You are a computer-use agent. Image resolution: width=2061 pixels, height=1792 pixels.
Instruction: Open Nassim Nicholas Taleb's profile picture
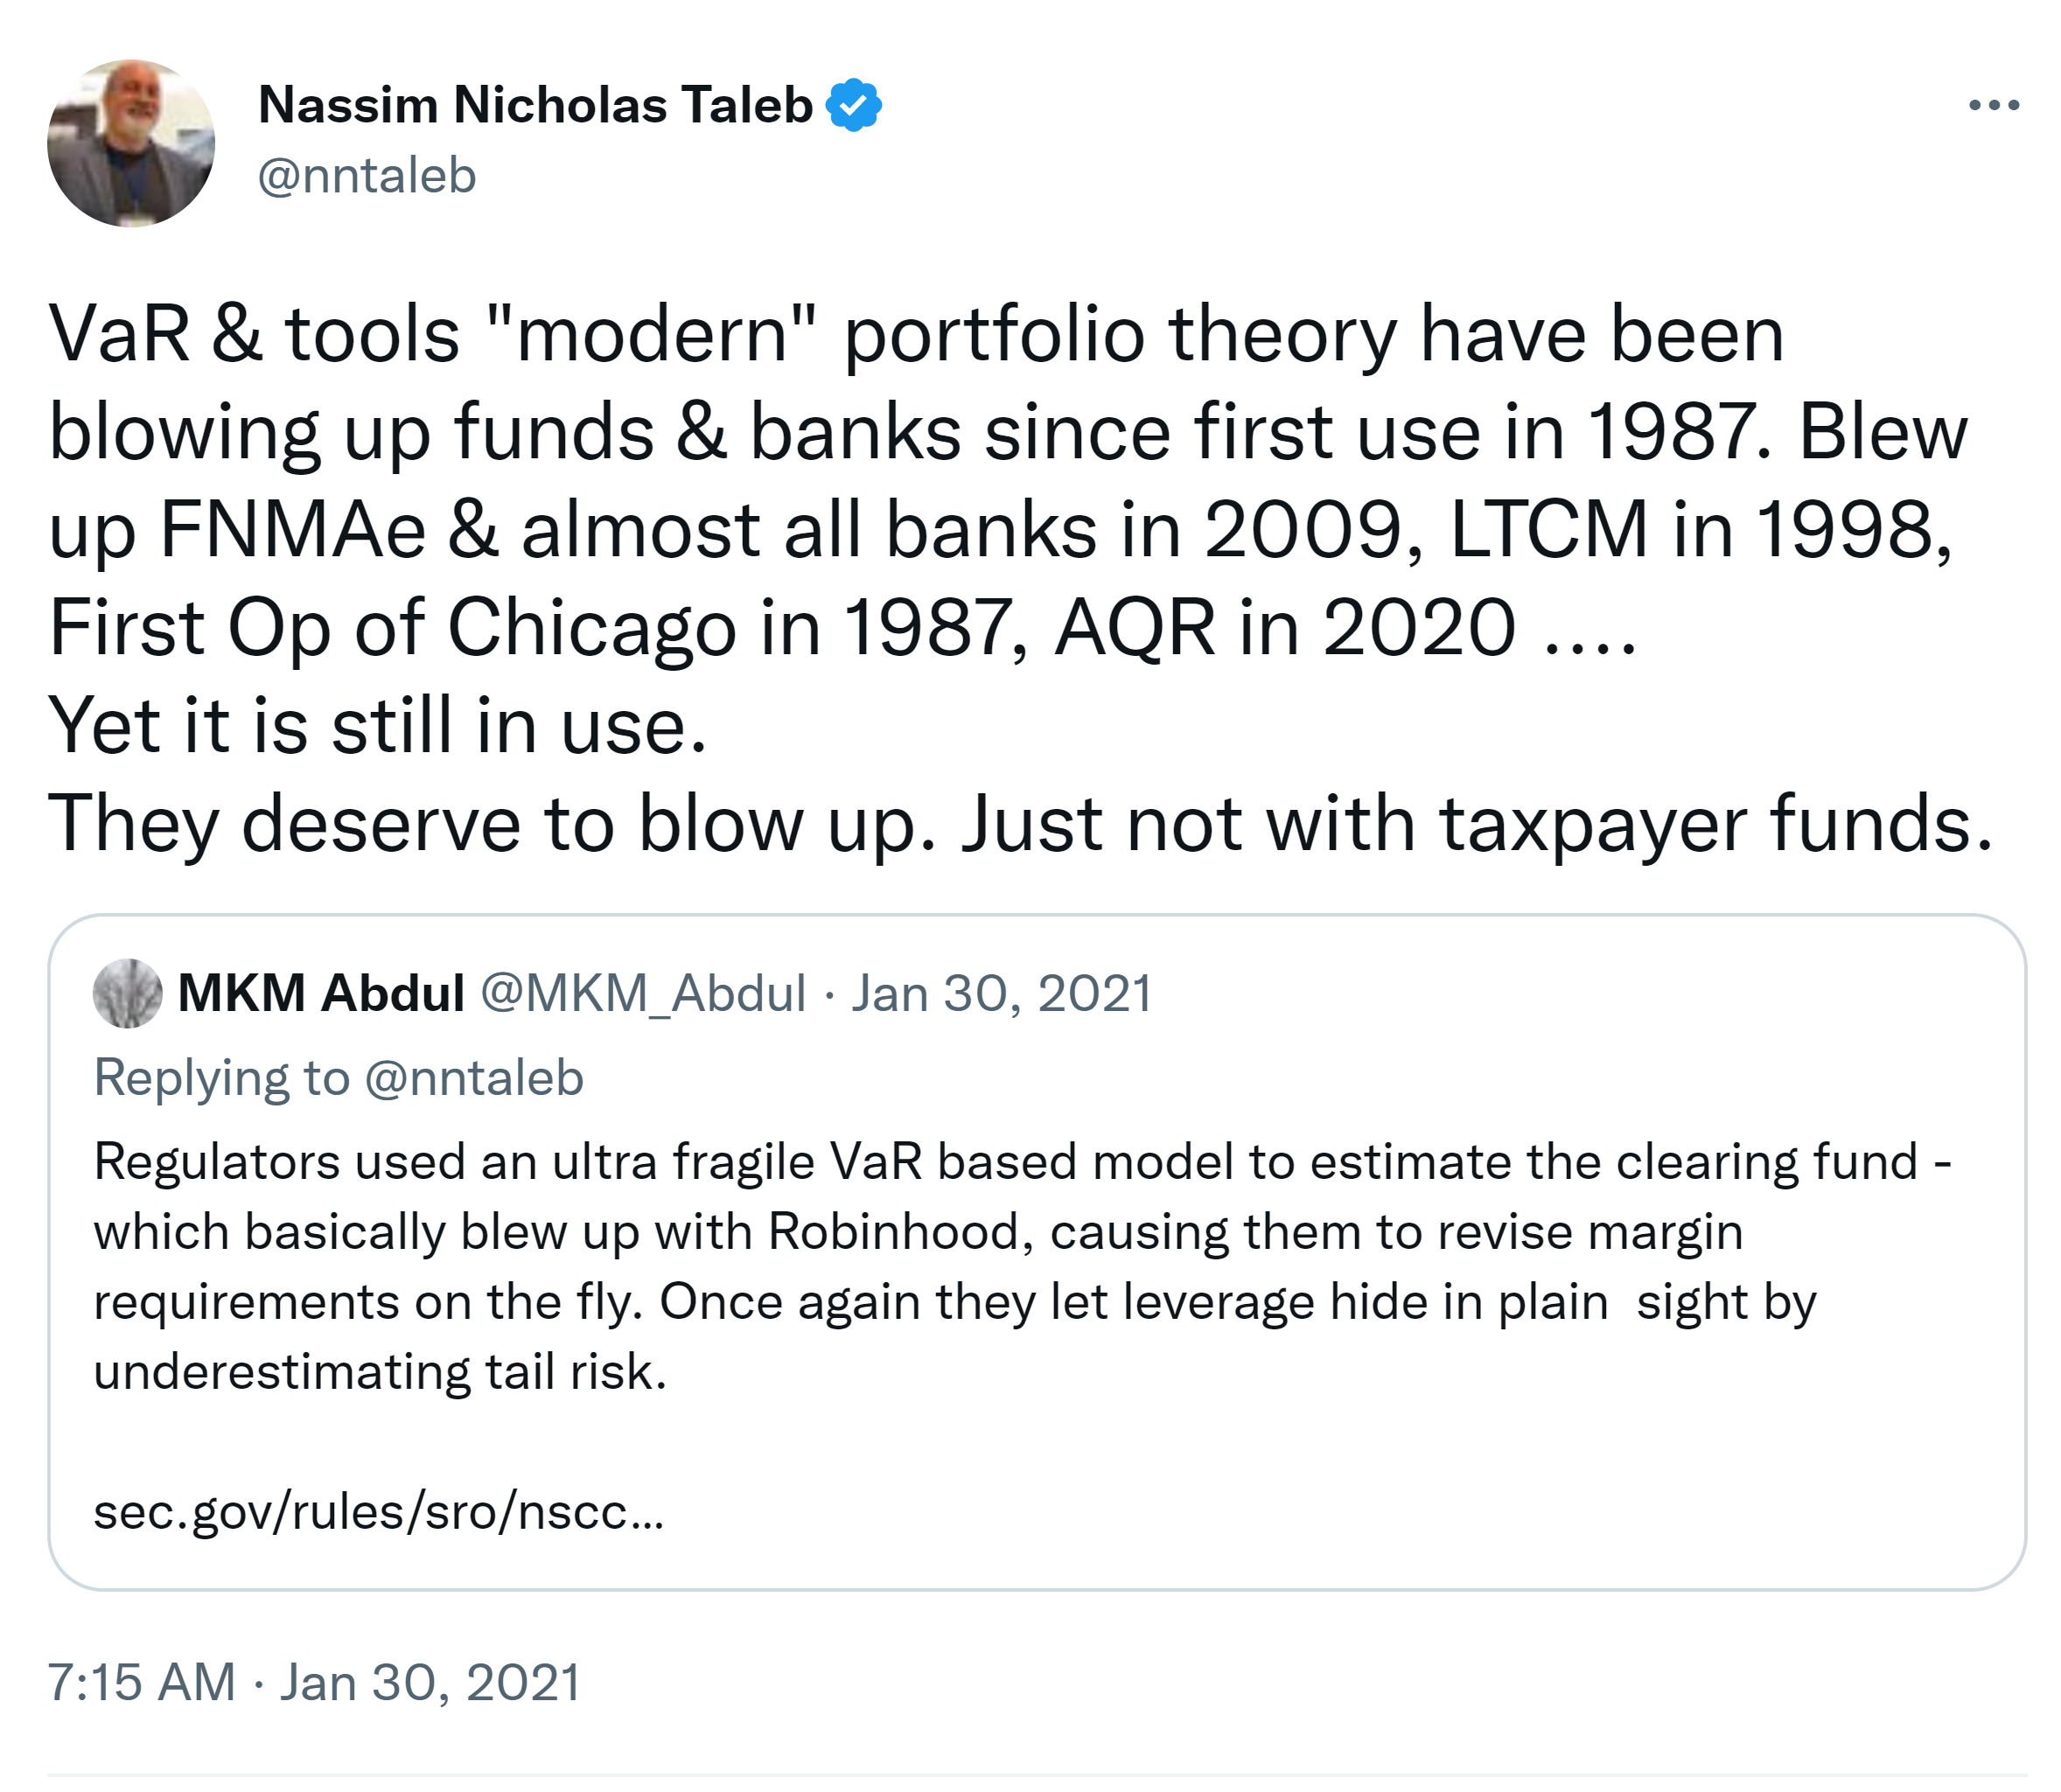pos(131,143)
